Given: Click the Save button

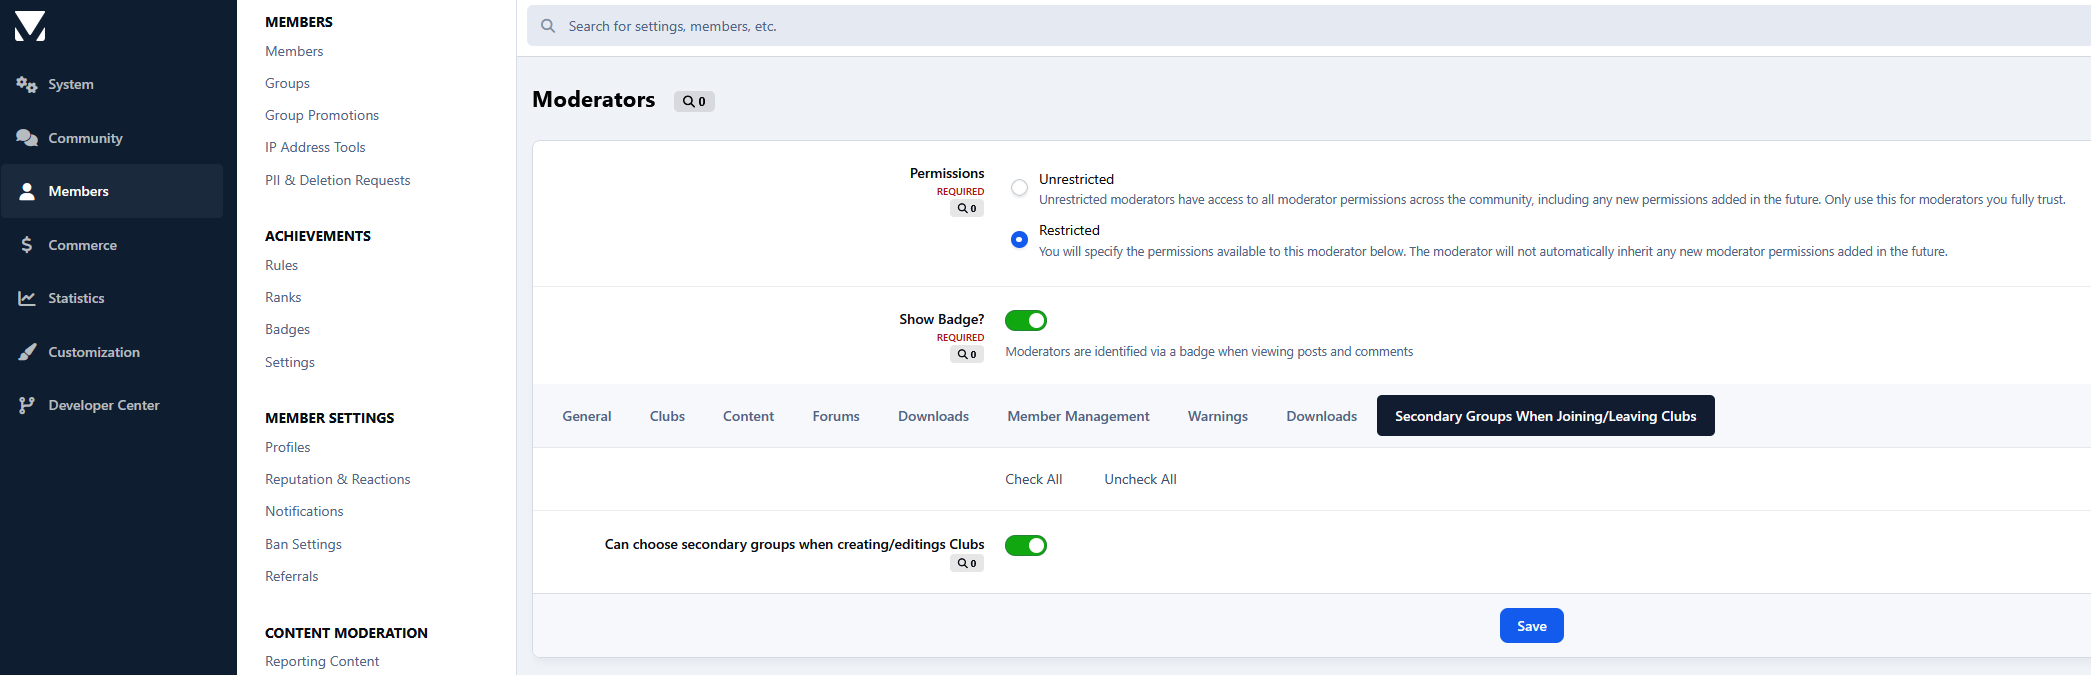Looking at the screenshot, I should click(x=1531, y=626).
